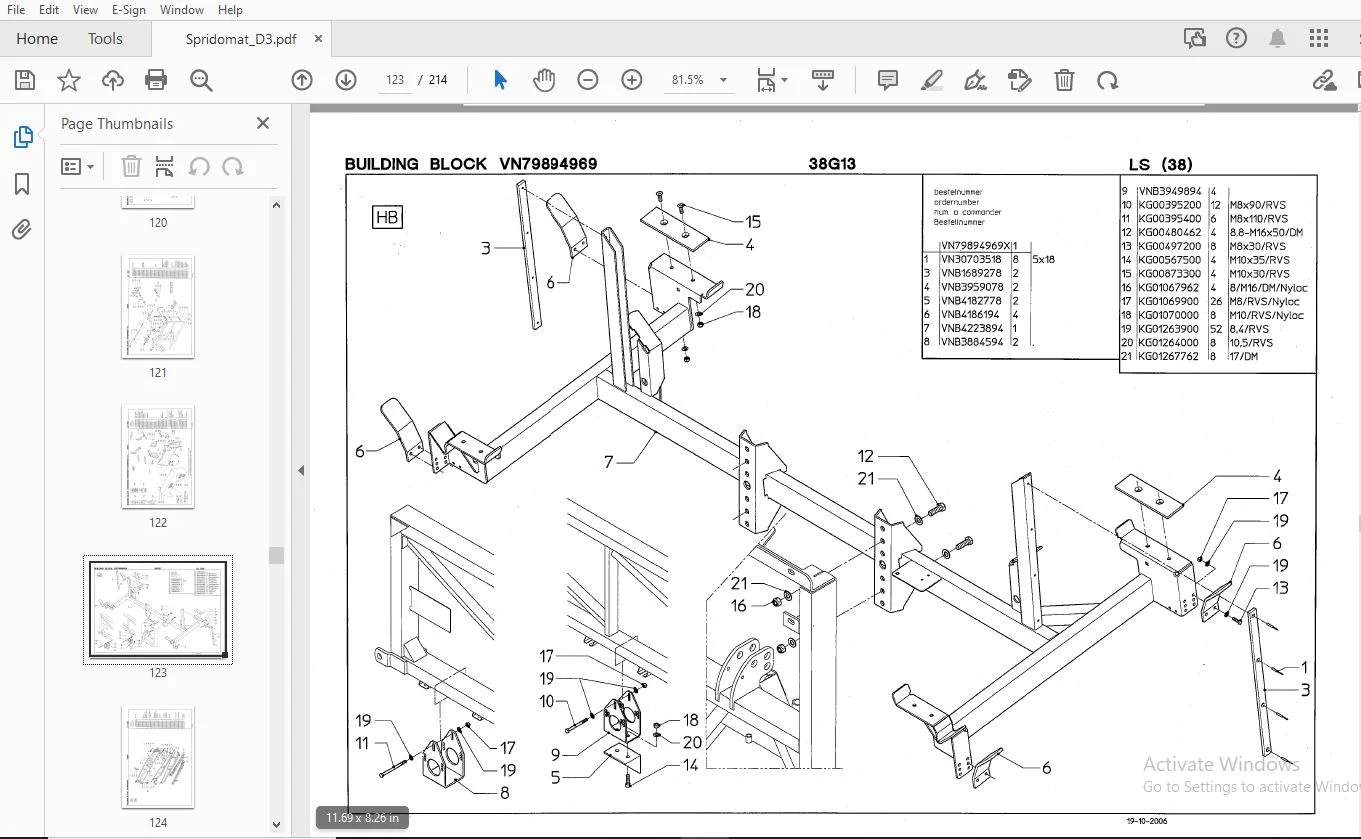Open the Help menu

point(230,10)
